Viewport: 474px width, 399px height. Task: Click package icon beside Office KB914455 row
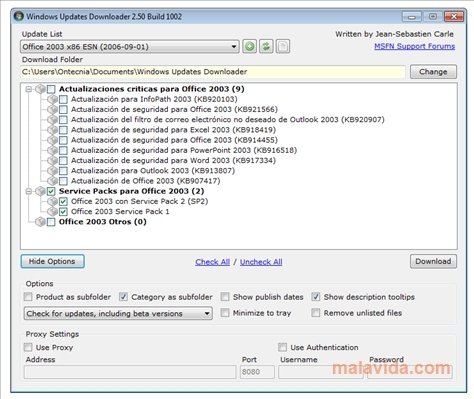click(52, 140)
